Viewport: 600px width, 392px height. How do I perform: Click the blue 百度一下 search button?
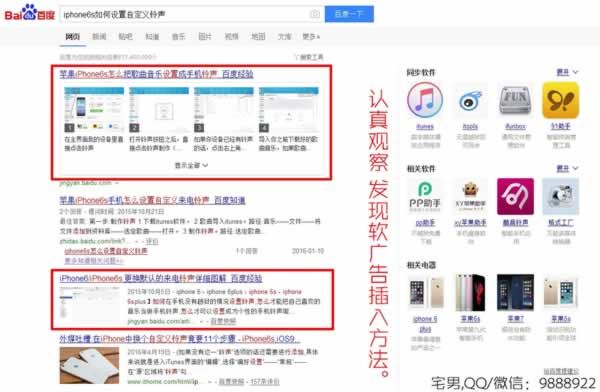pyautogui.click(x=349, y=14)
